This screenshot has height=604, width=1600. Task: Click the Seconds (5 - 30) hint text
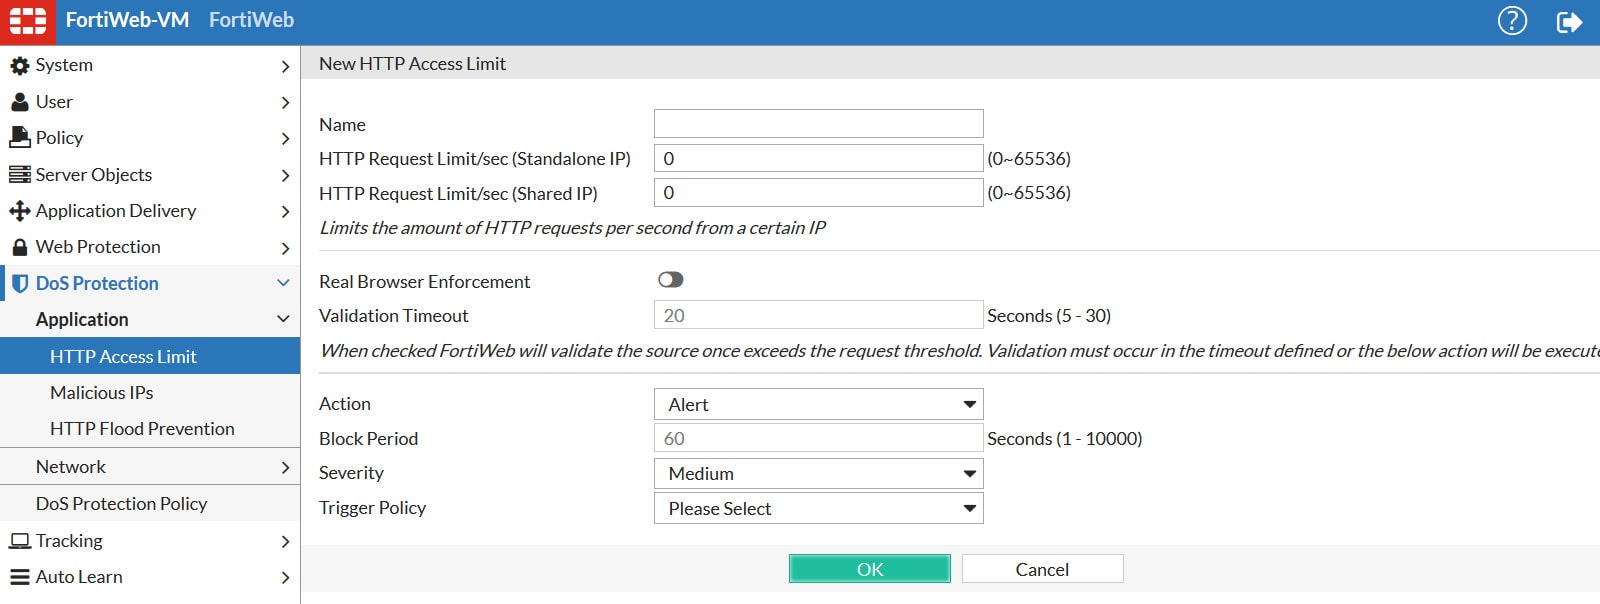tap(1049, 316)
